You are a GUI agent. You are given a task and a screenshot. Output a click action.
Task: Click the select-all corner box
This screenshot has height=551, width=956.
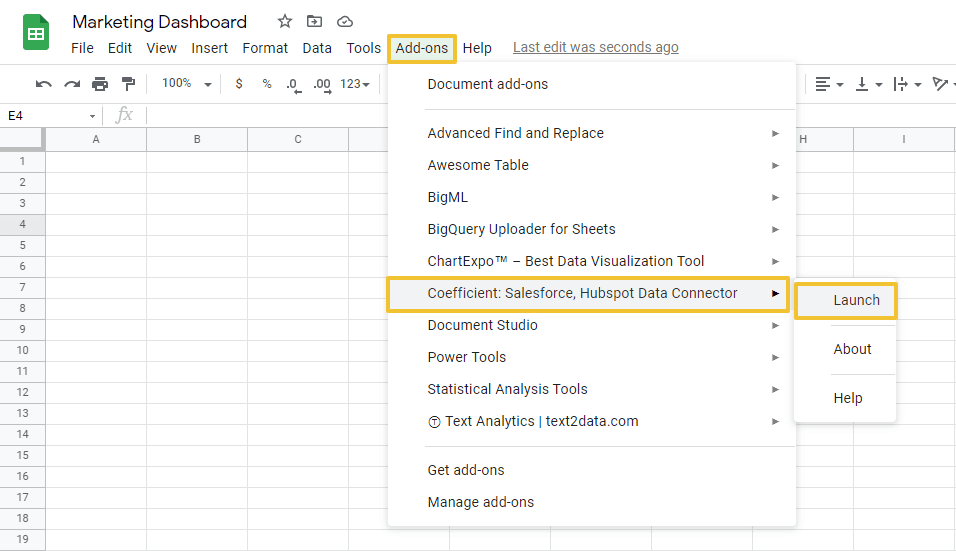[22, 139]
